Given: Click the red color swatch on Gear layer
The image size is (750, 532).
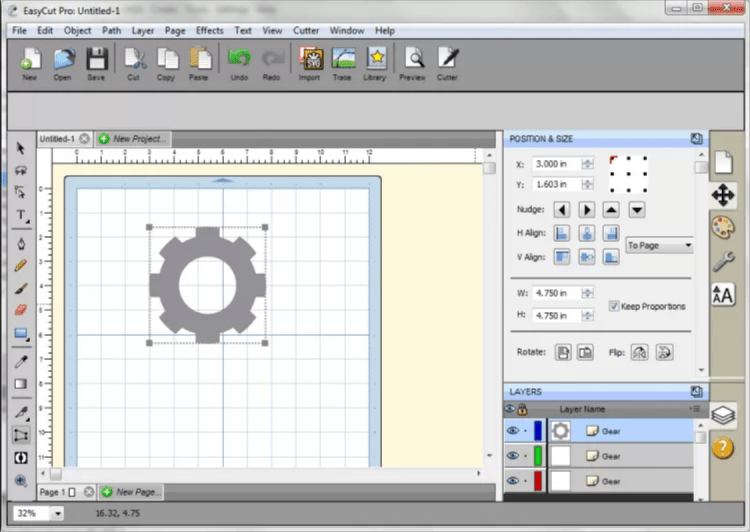Looking at the screenshot, I should [x=538, y=481].
